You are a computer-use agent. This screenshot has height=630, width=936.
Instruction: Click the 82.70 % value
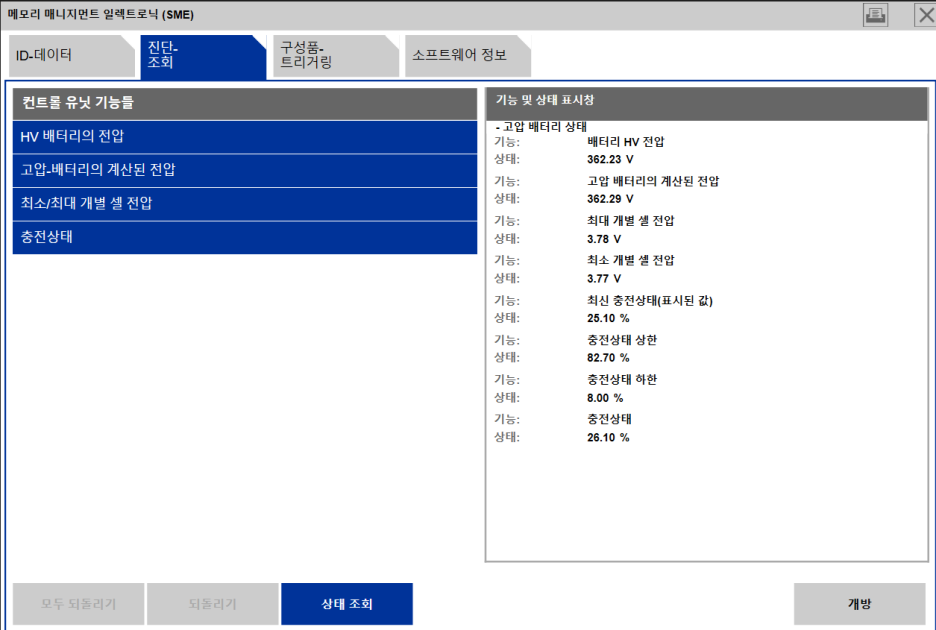(608, 358)
